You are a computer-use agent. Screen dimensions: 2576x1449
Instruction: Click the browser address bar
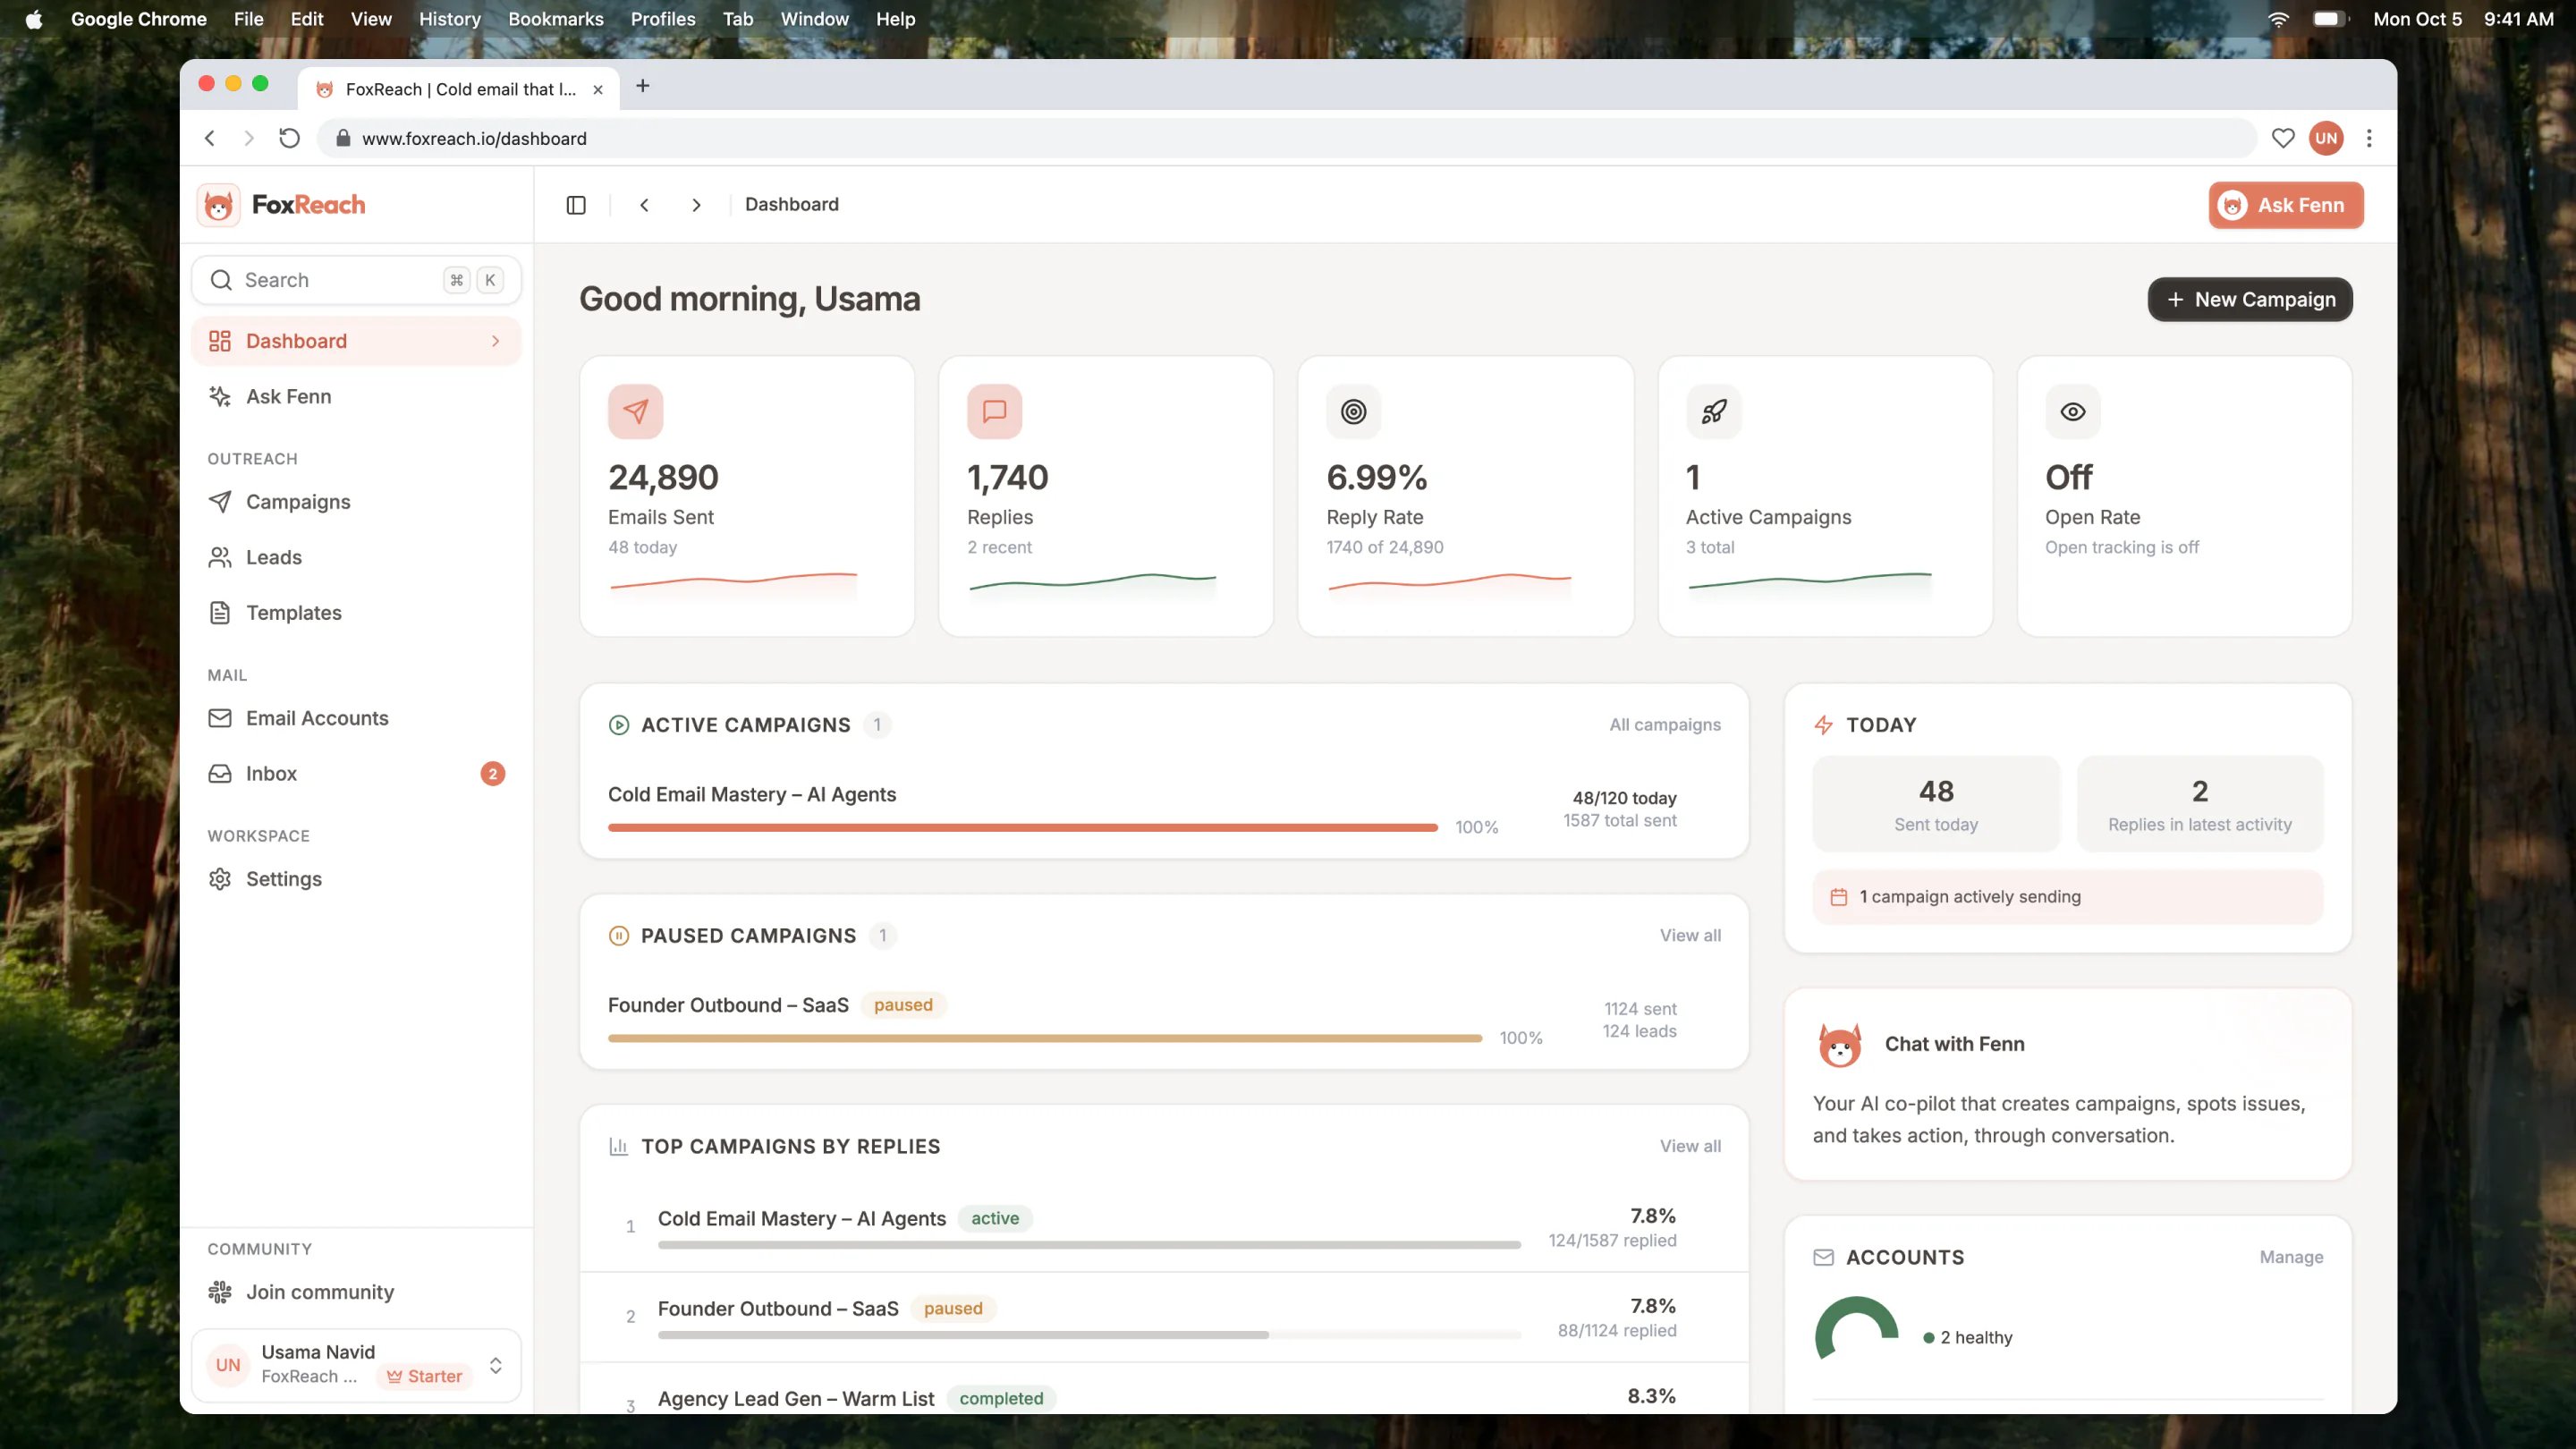1286,138
